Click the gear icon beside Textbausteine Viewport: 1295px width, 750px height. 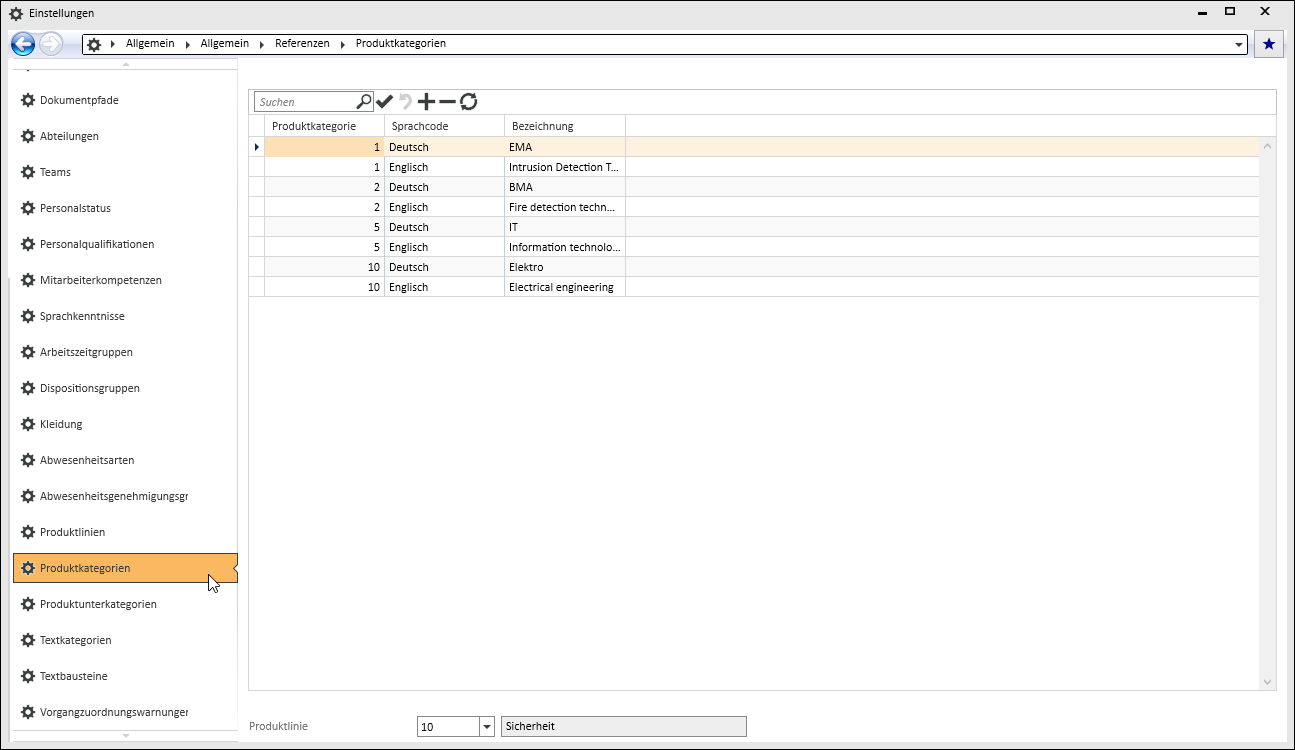pos(28,676)
